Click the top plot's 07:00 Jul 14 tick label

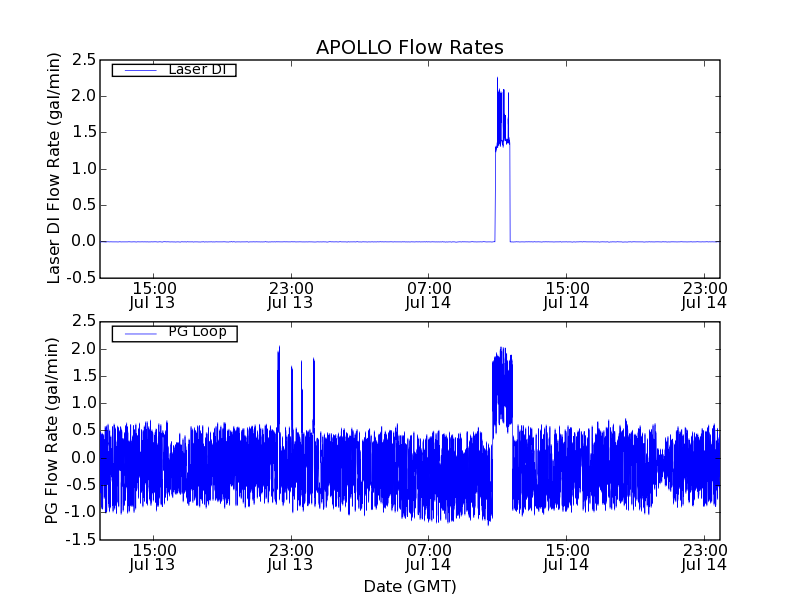[429, 295]
